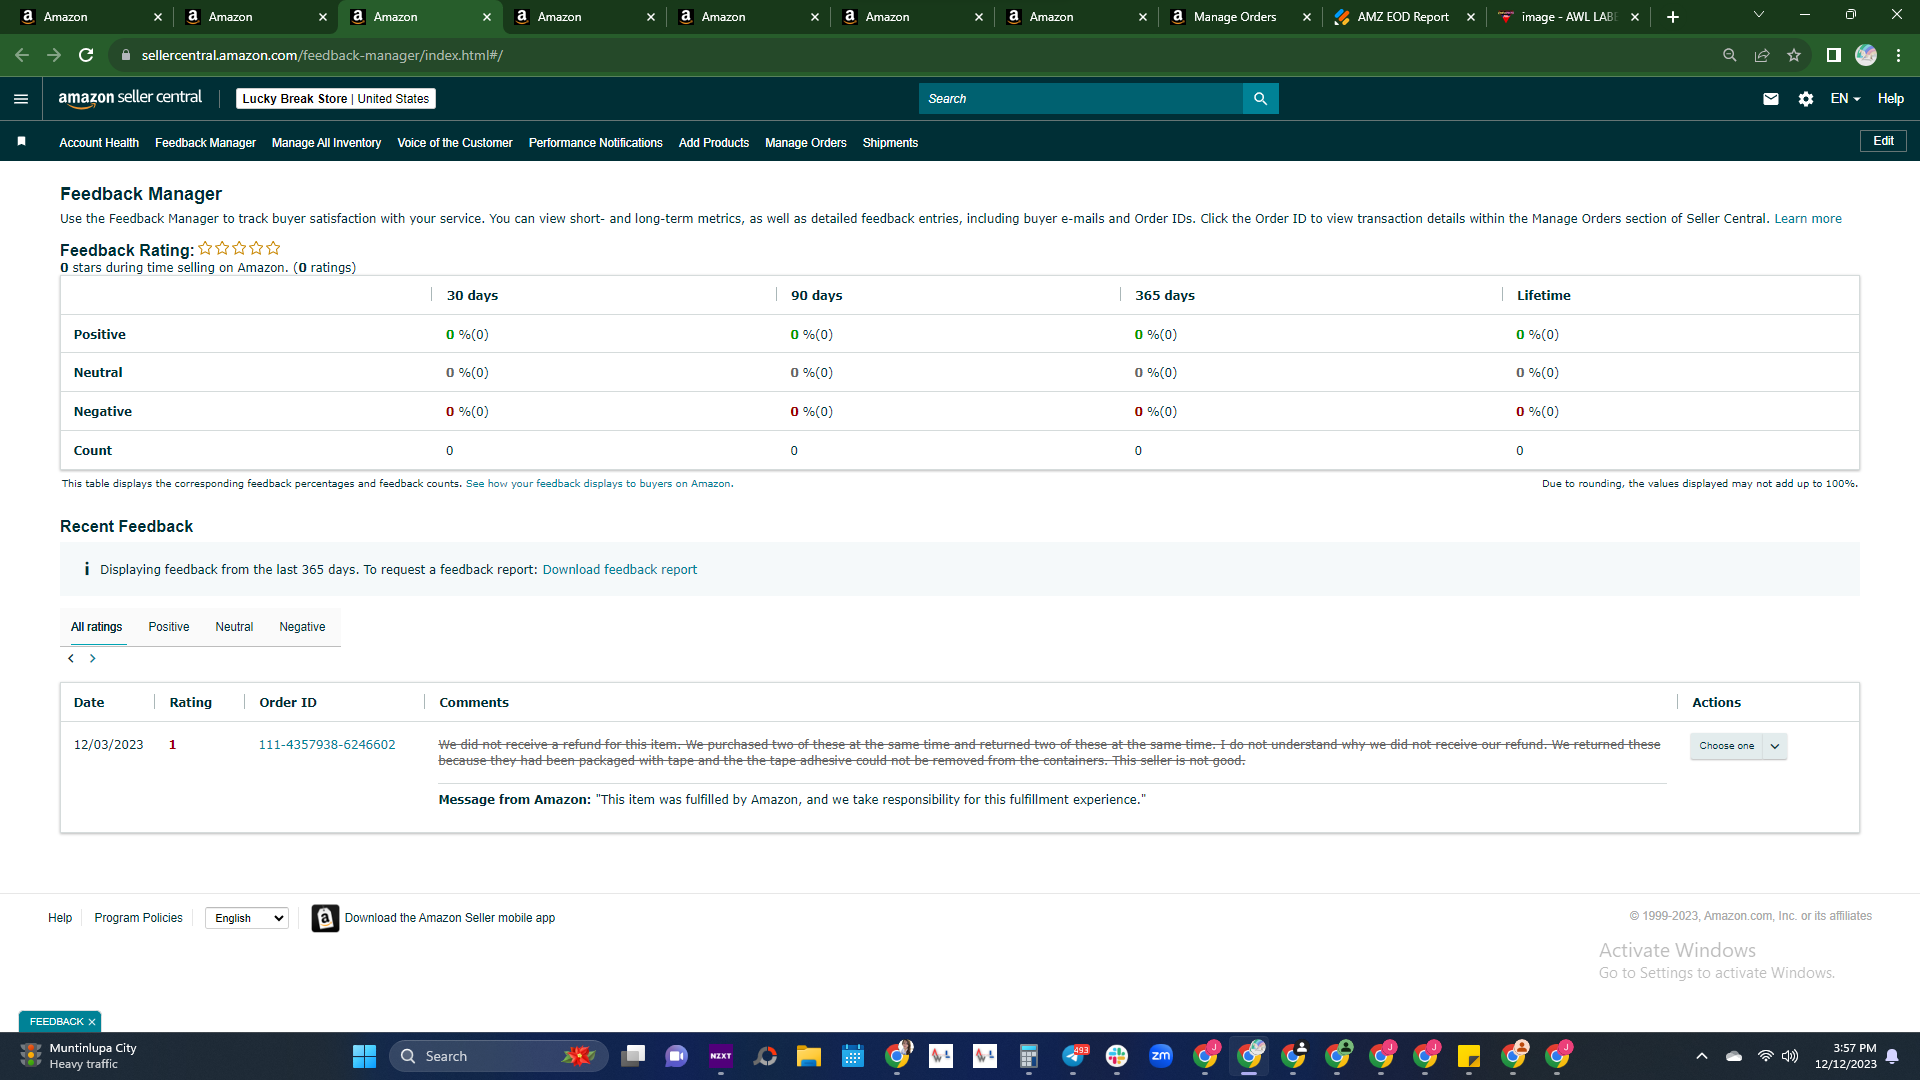Reload the current page
Image resolution: width=1920 pixels, height=1080 pixels.
point(87,55)
